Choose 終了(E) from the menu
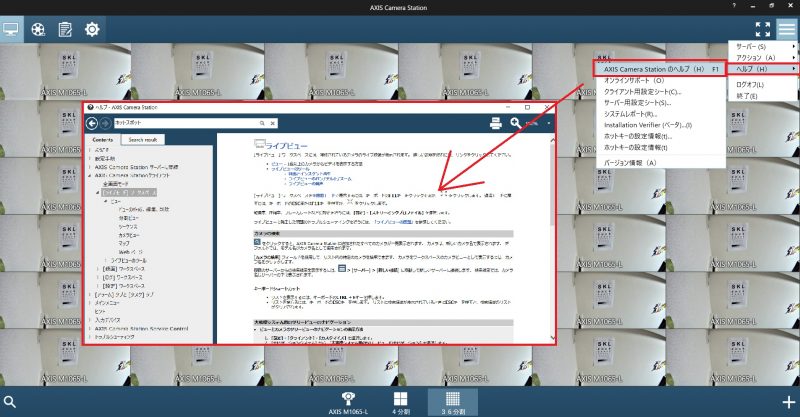 746,96
